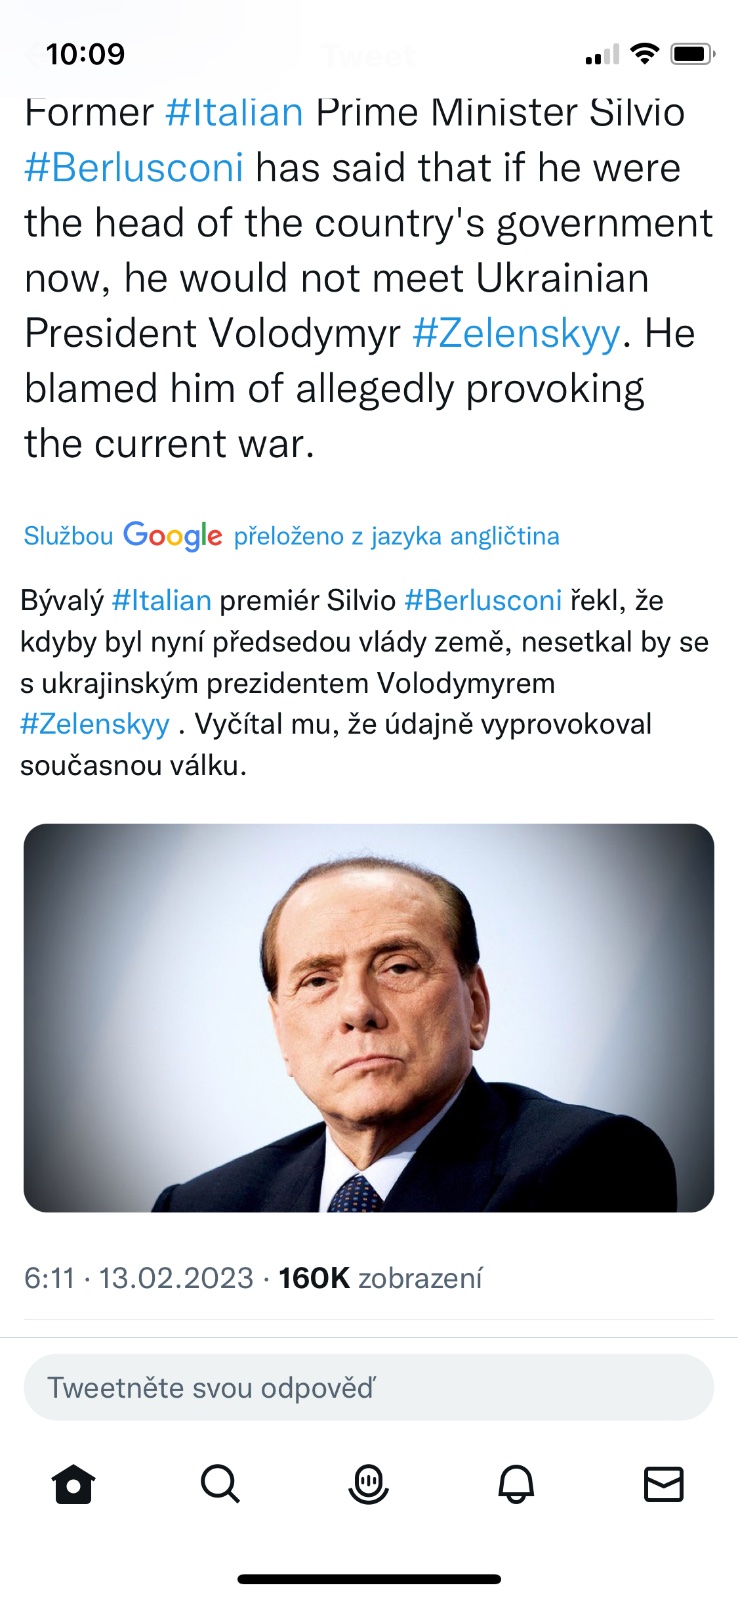
Task: Tap the cellular signal bars icon
Action: click(602, 56)
